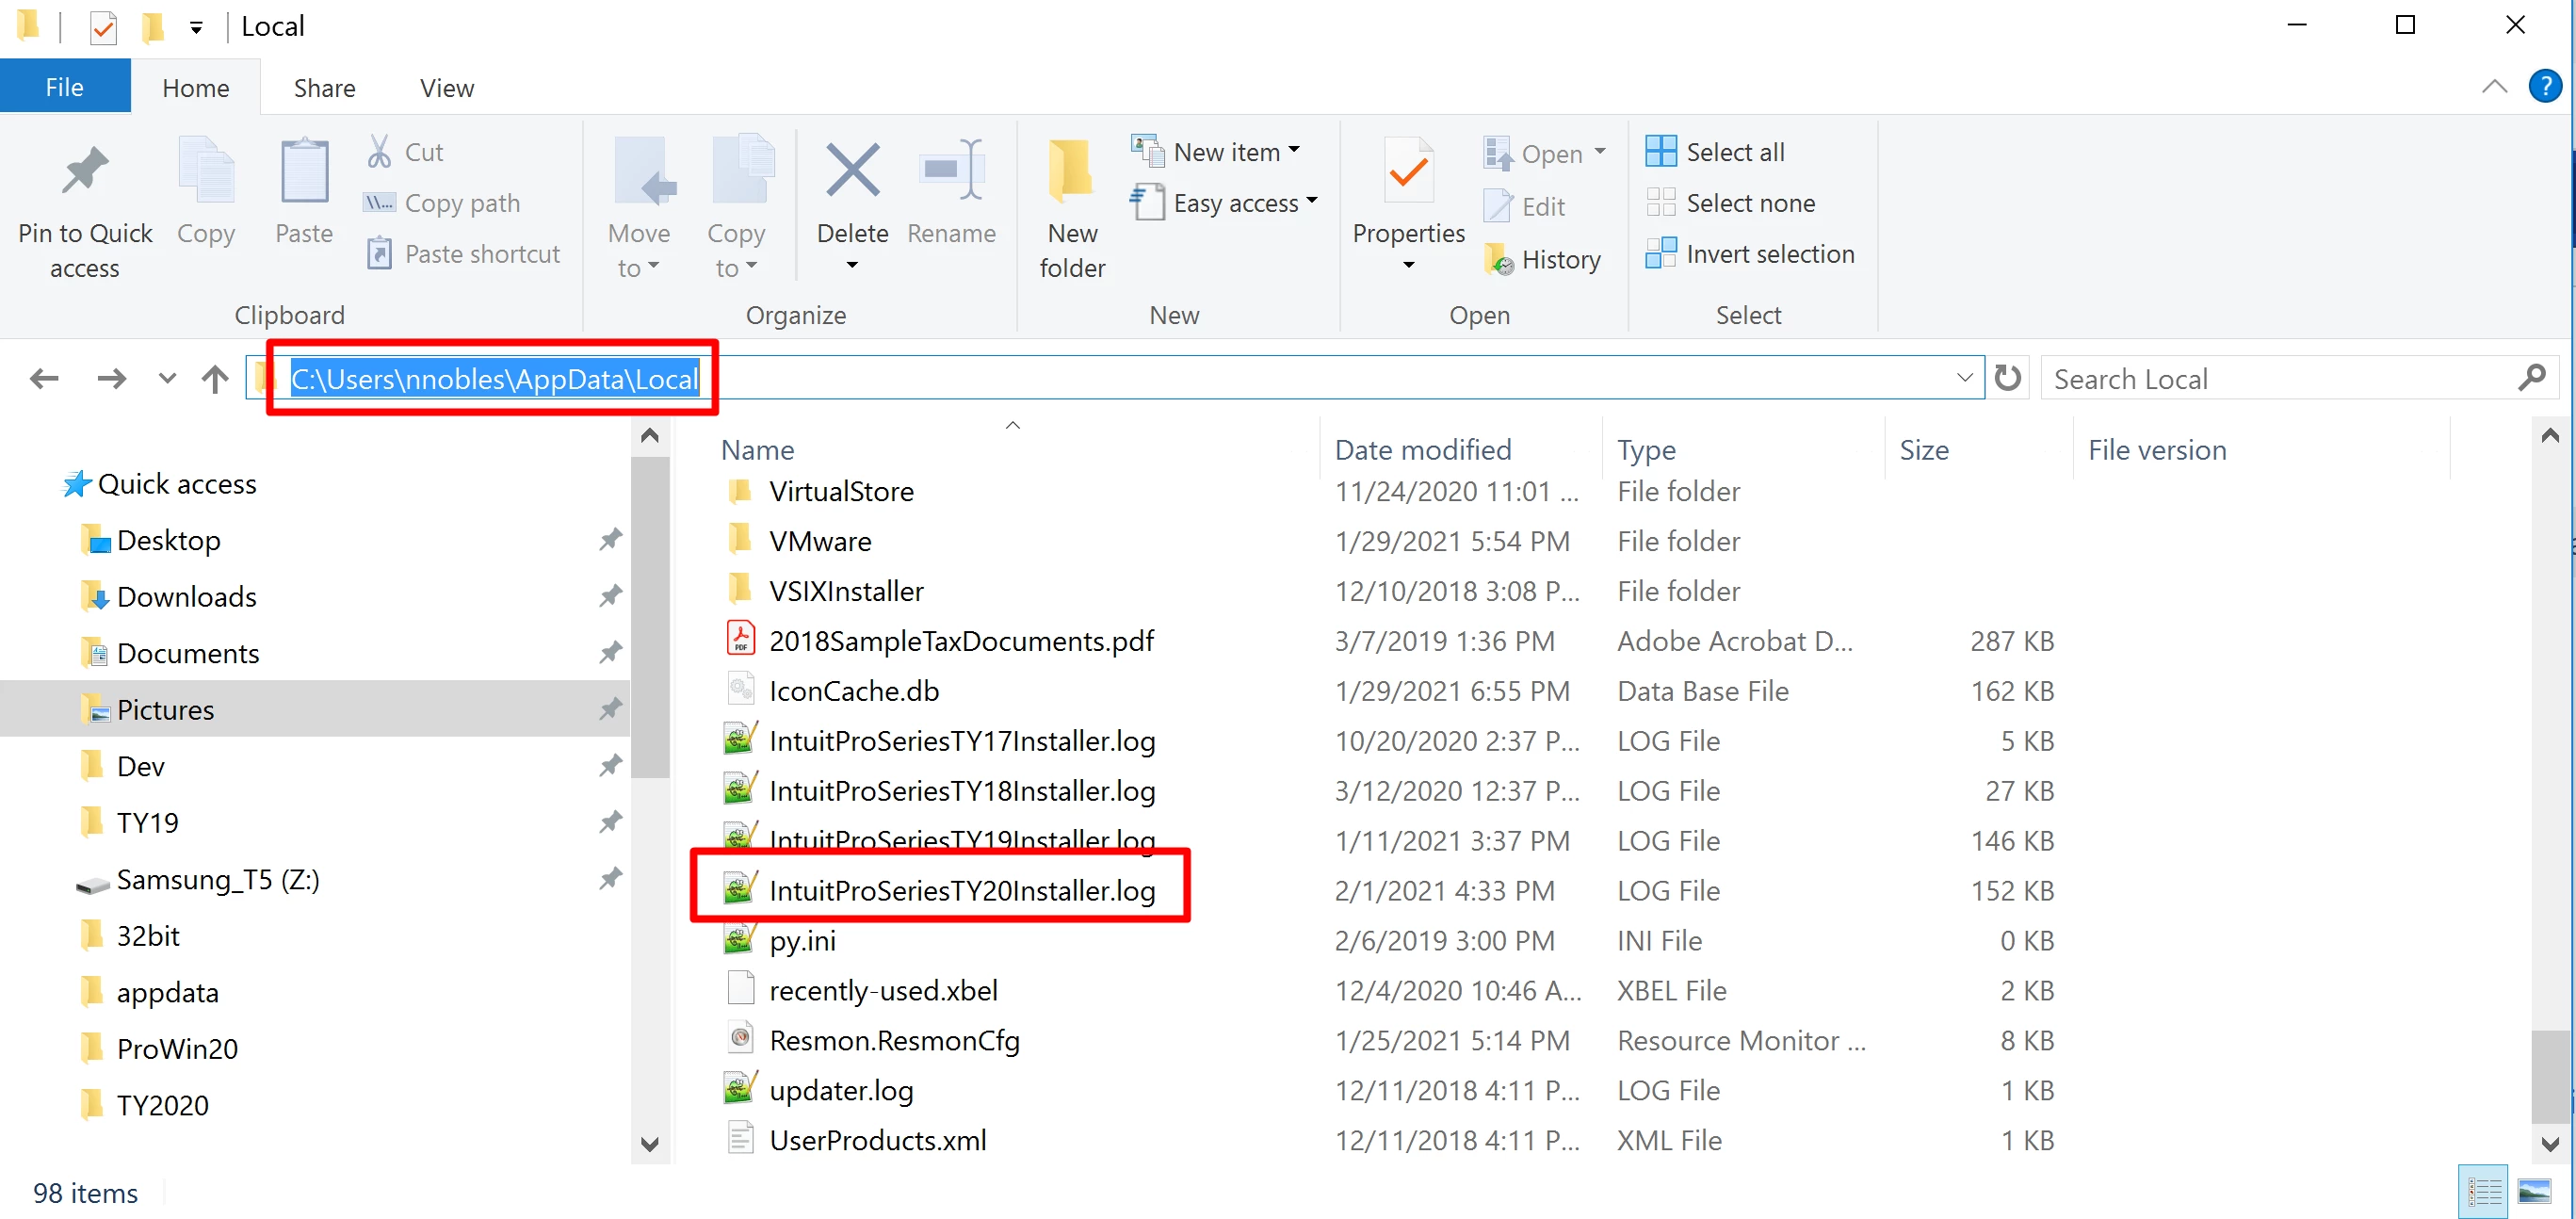The height and width of the screenshot is (1219, 2576).
Task: Open Quick access in navigation pane
Action: (160, 484)
